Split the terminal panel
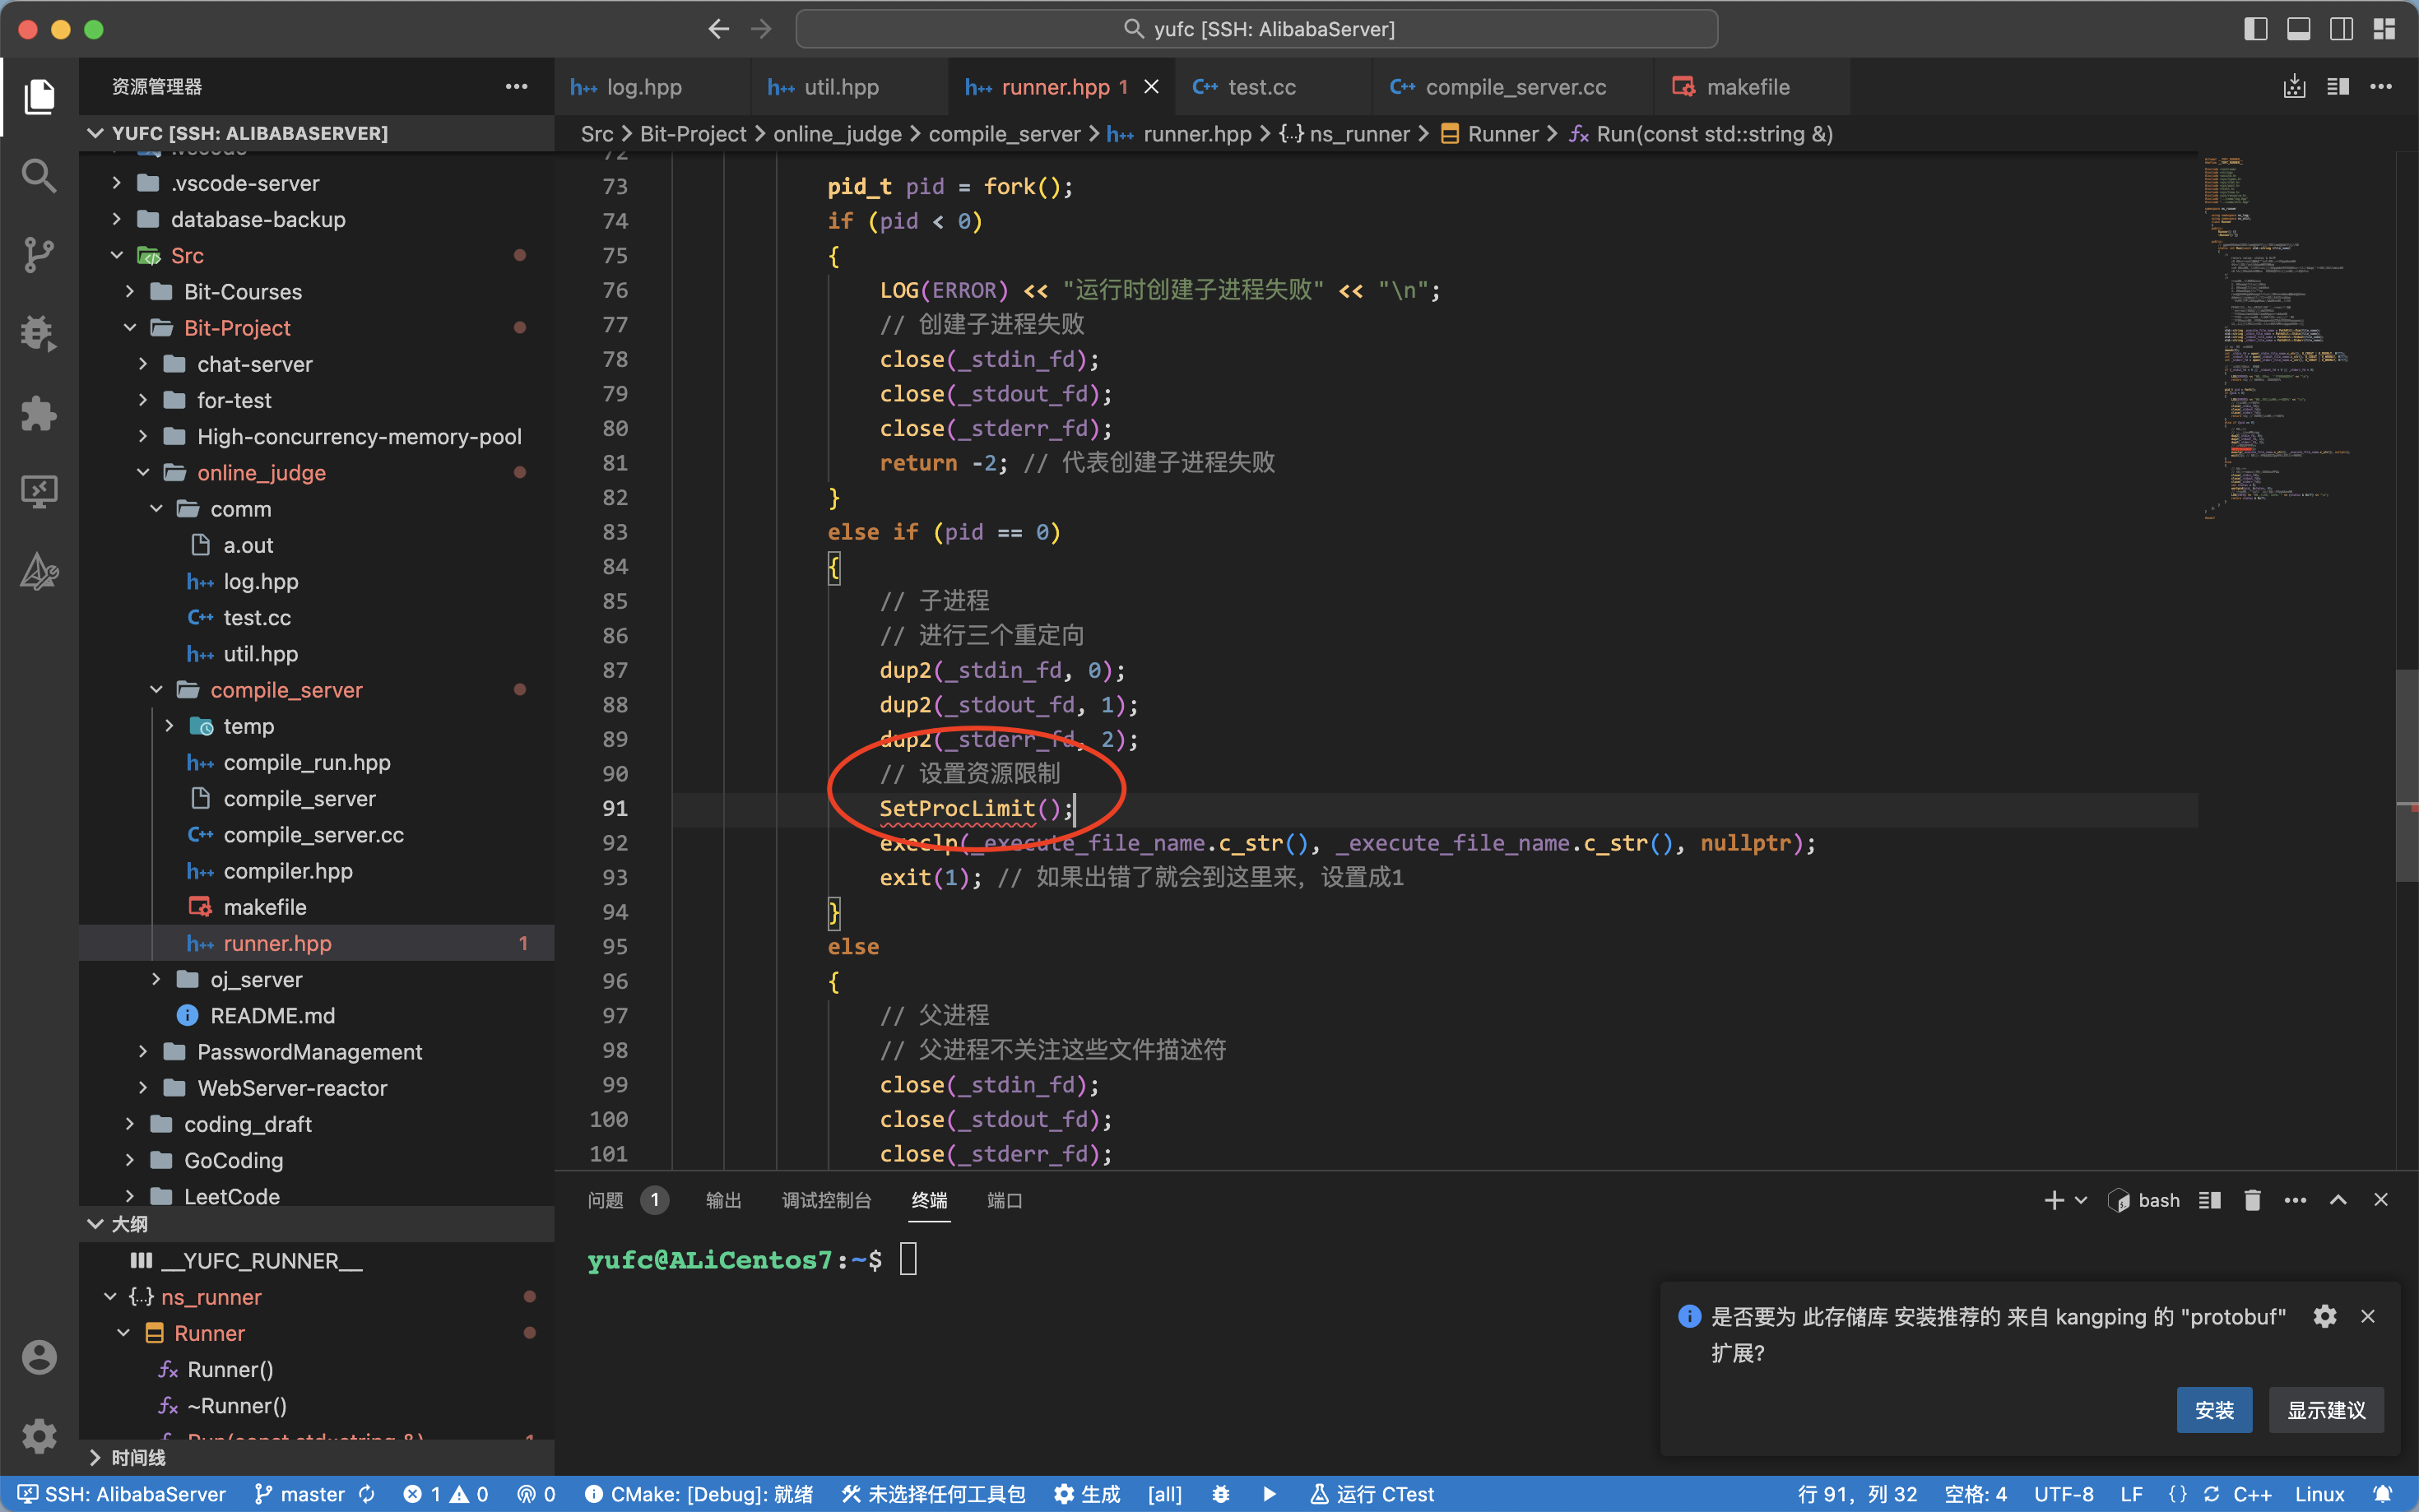 (2210, 1200)
